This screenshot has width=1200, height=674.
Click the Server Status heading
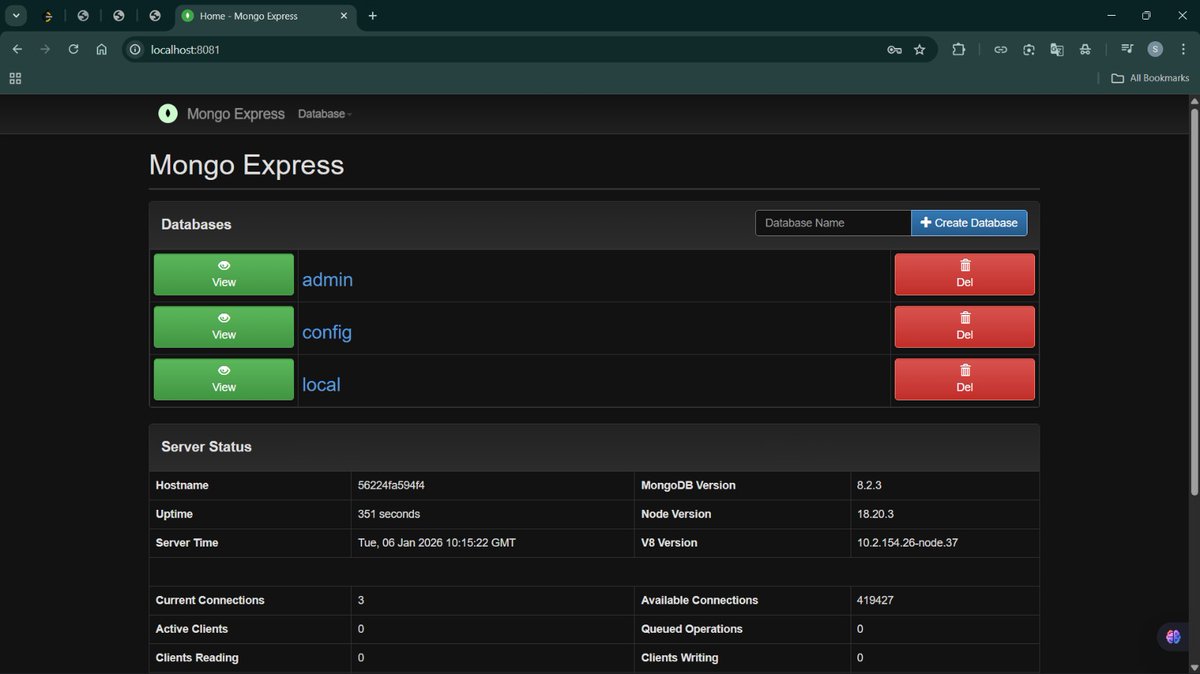pos(206,447)
